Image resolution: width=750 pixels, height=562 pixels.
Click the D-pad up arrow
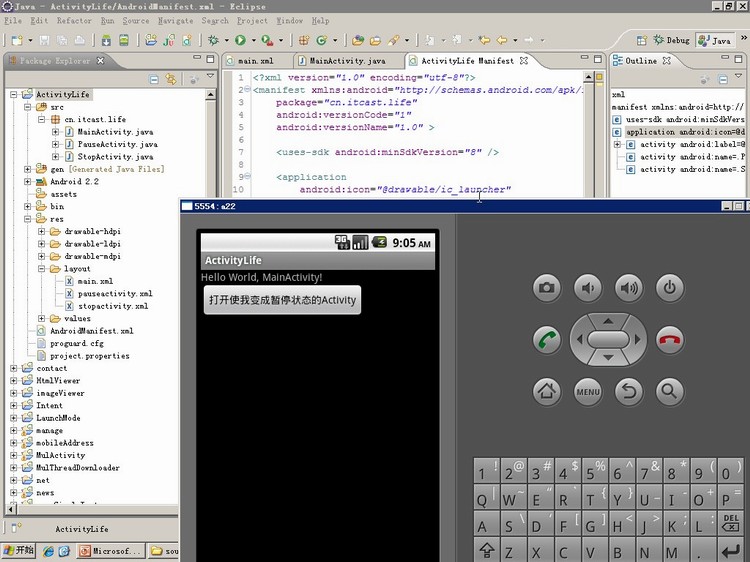(608, 321)
